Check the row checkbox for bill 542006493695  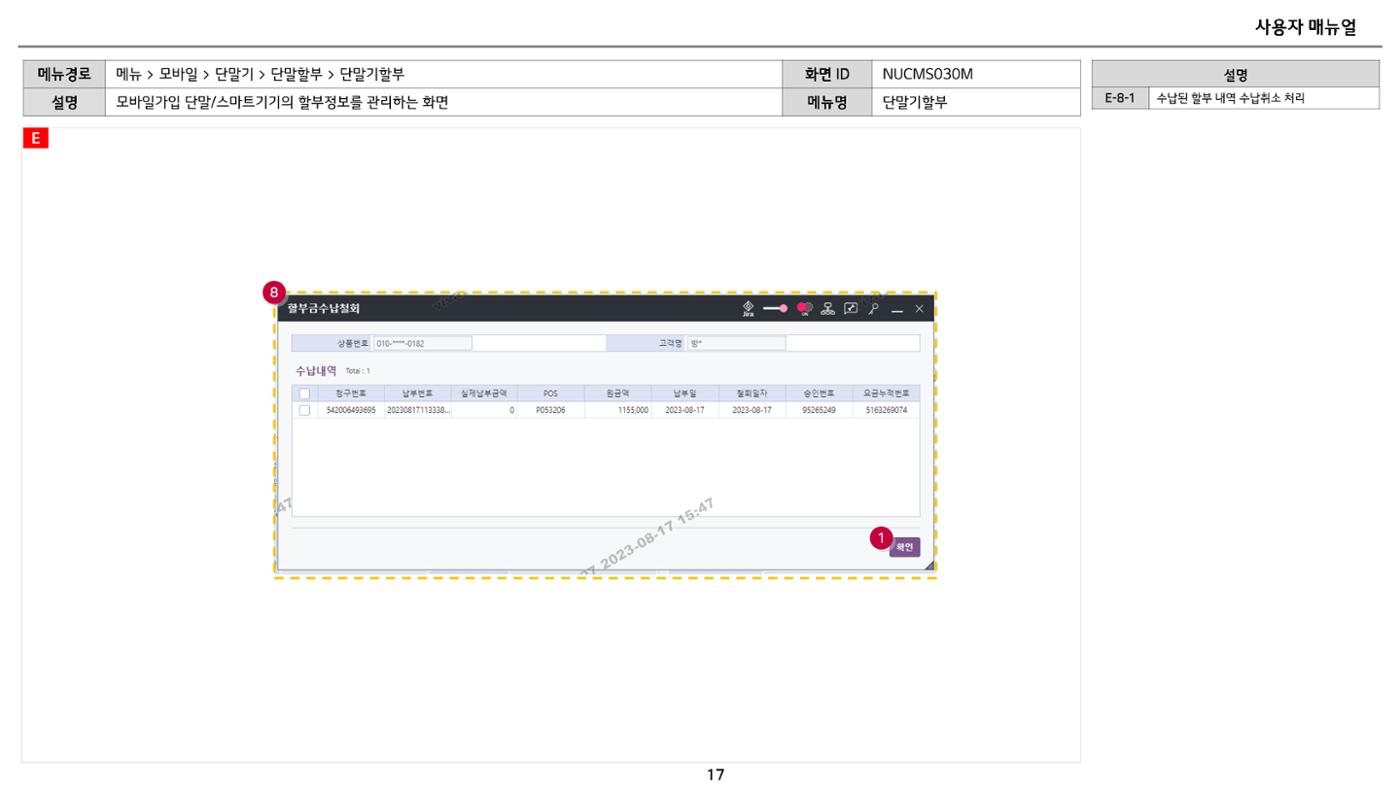coord(304,410)
